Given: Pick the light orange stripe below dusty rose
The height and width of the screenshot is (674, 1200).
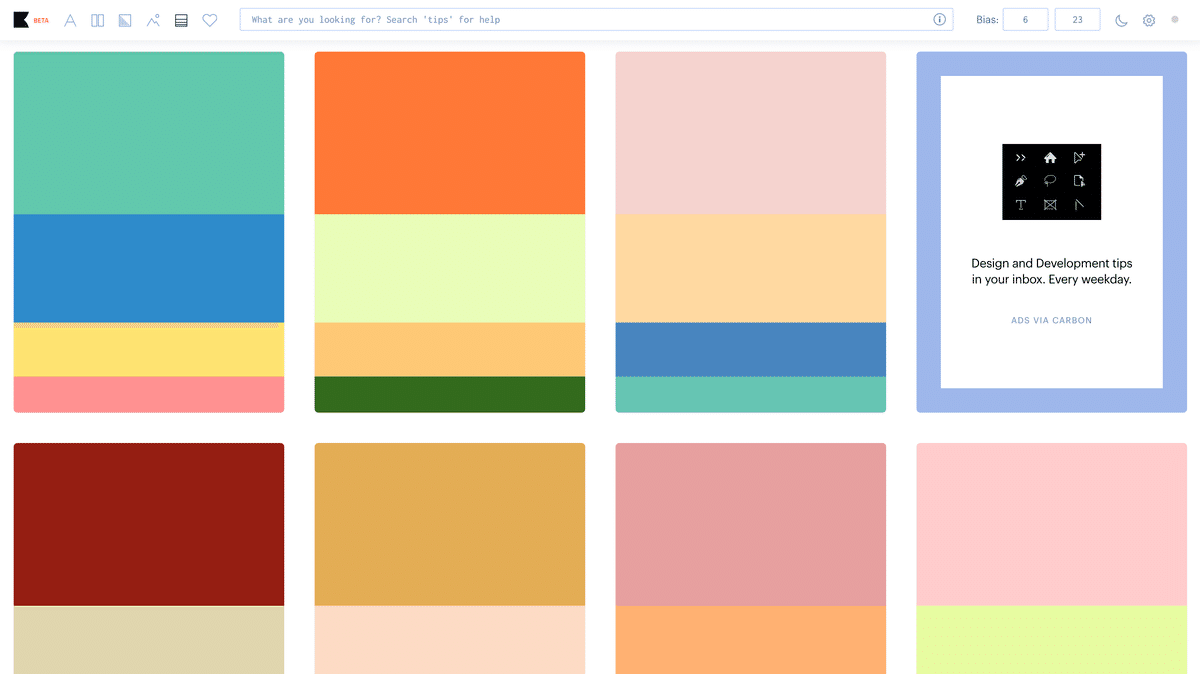Looking at the screenshot, I should (x=751, y=640).
